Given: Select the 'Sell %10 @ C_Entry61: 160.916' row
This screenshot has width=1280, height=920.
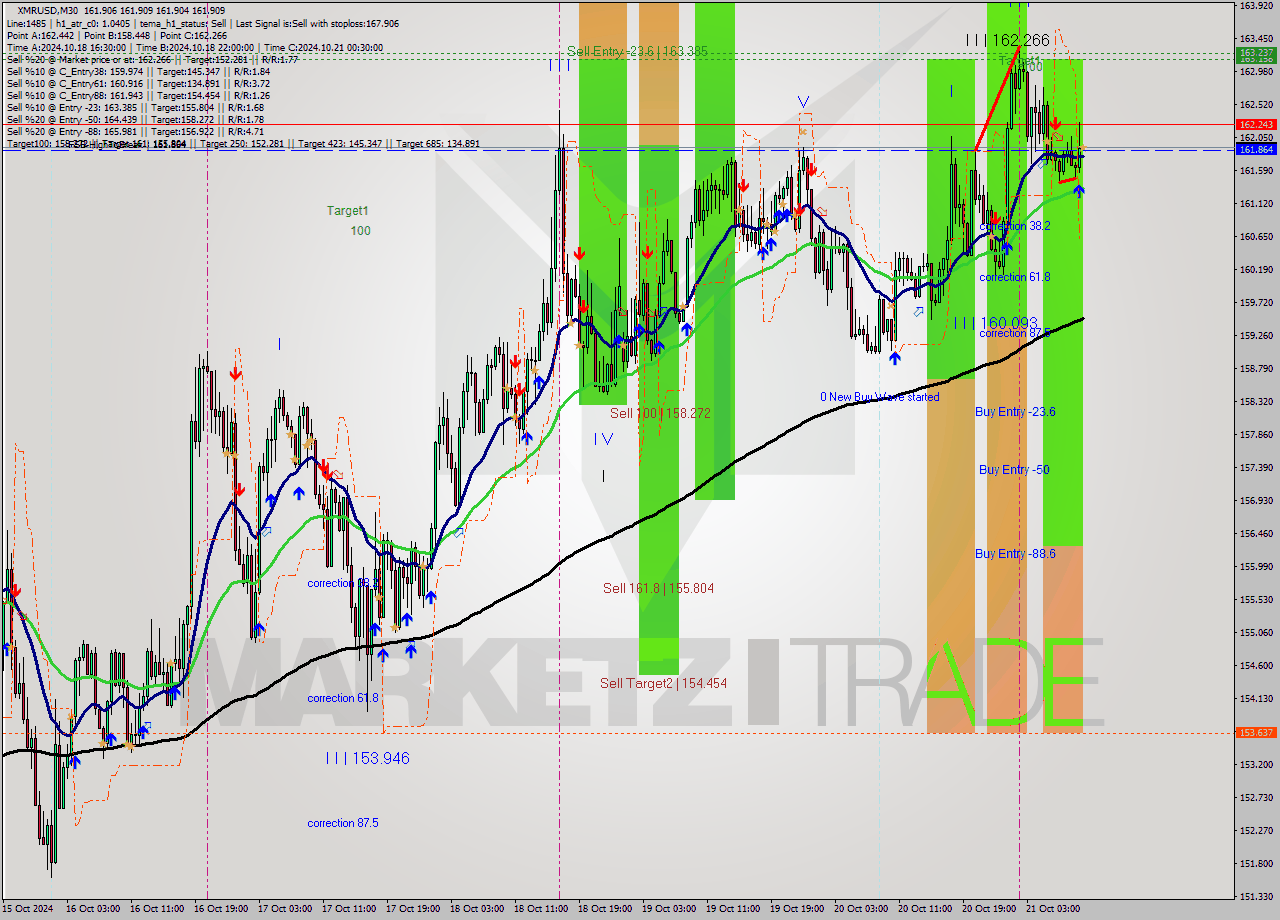Looking at the screenshot, I should pos(138,84).
